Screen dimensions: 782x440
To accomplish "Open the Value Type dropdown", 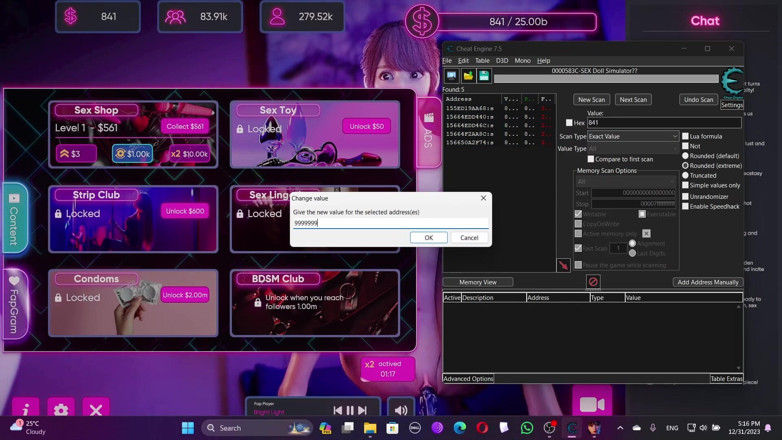I will (633, 149).
